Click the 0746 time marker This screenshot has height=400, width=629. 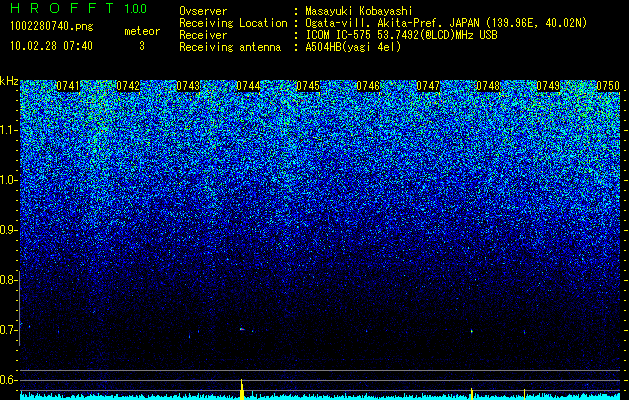point(368,86)
